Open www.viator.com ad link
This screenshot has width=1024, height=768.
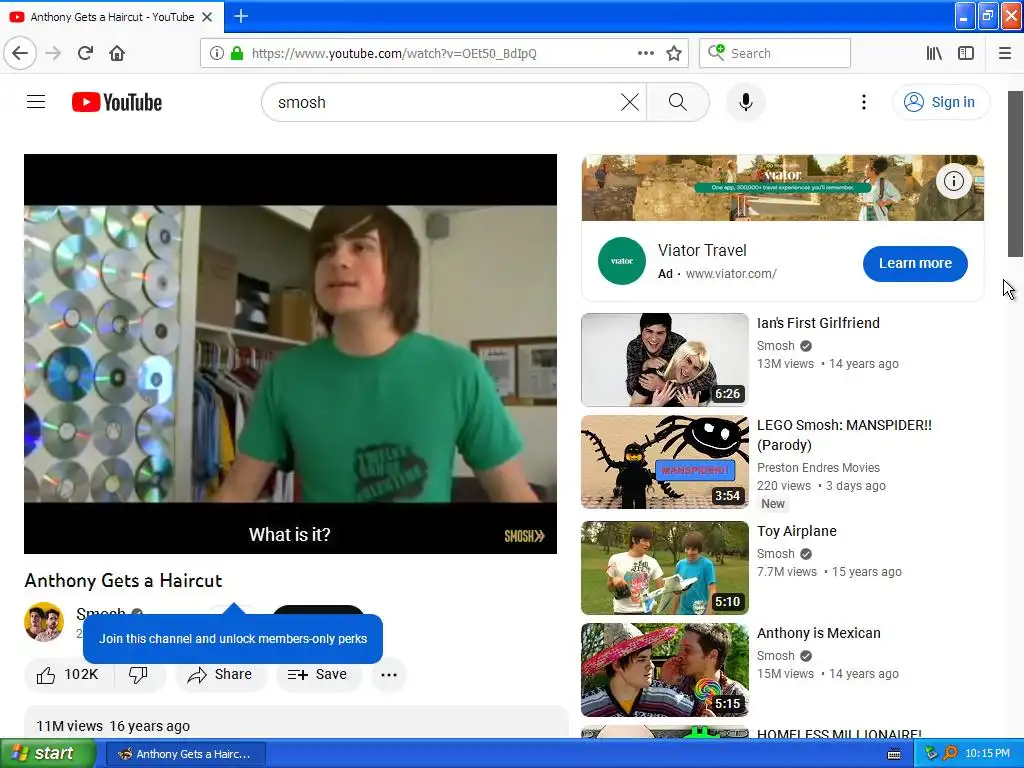point(731,274)
